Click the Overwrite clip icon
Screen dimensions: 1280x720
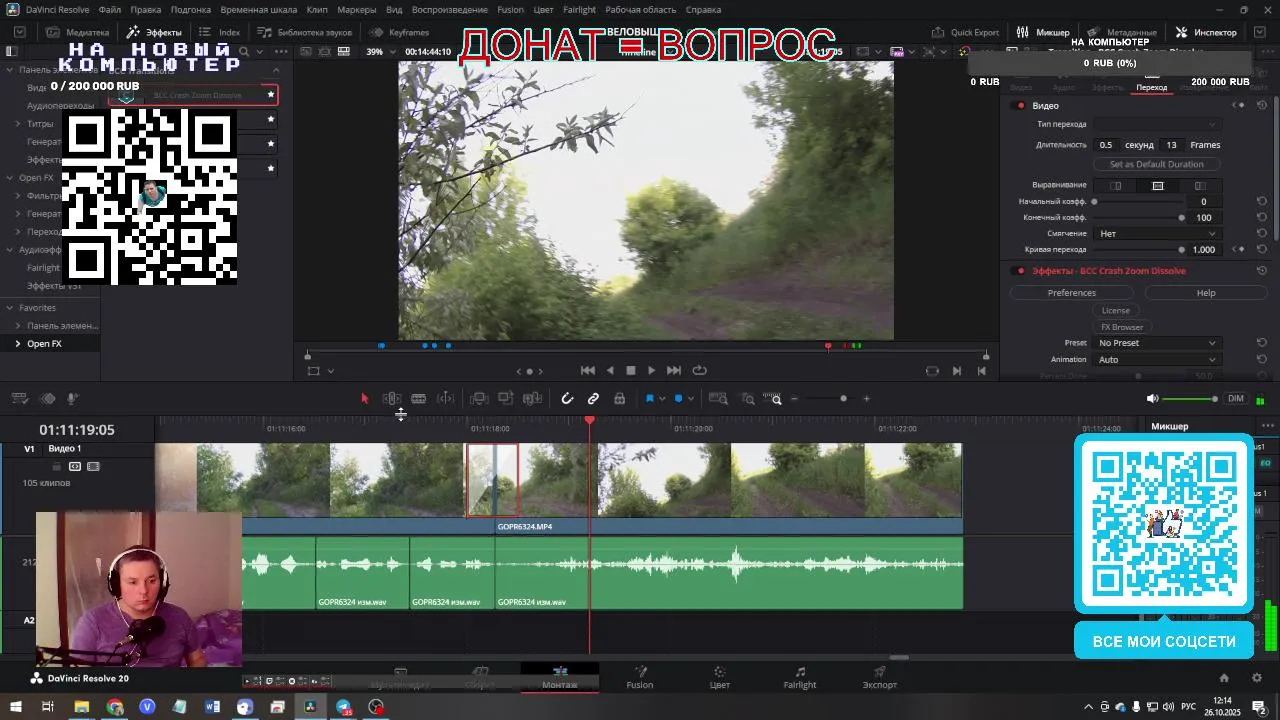pyautogui.click(x=506, y=399)
